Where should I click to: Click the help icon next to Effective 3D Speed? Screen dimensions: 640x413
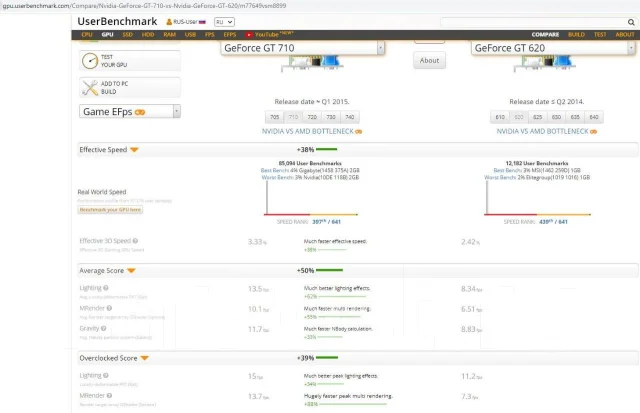[x=135, y=241]
